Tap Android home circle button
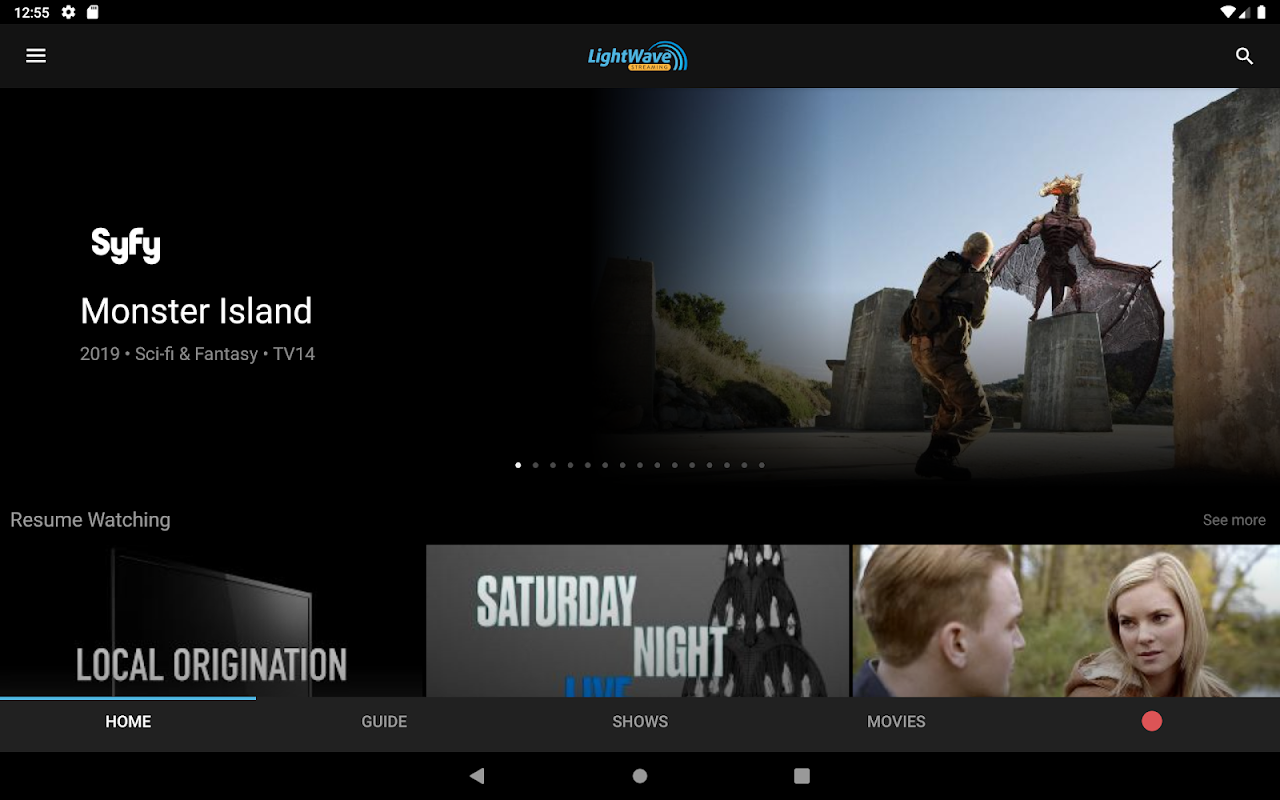Viewport: 1280px width, 800px height. [x=640, y=775]
